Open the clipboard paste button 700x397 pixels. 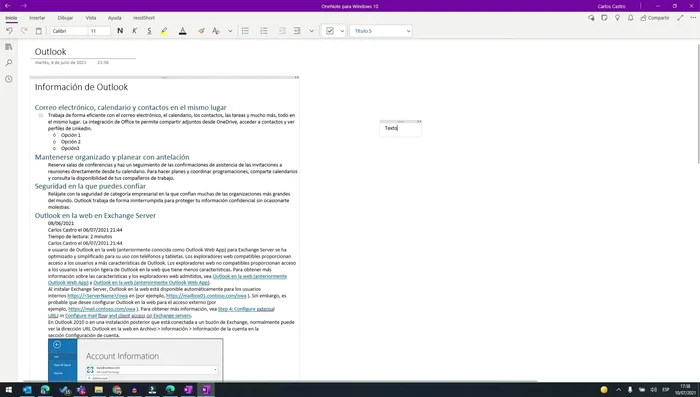coord(39,31)
